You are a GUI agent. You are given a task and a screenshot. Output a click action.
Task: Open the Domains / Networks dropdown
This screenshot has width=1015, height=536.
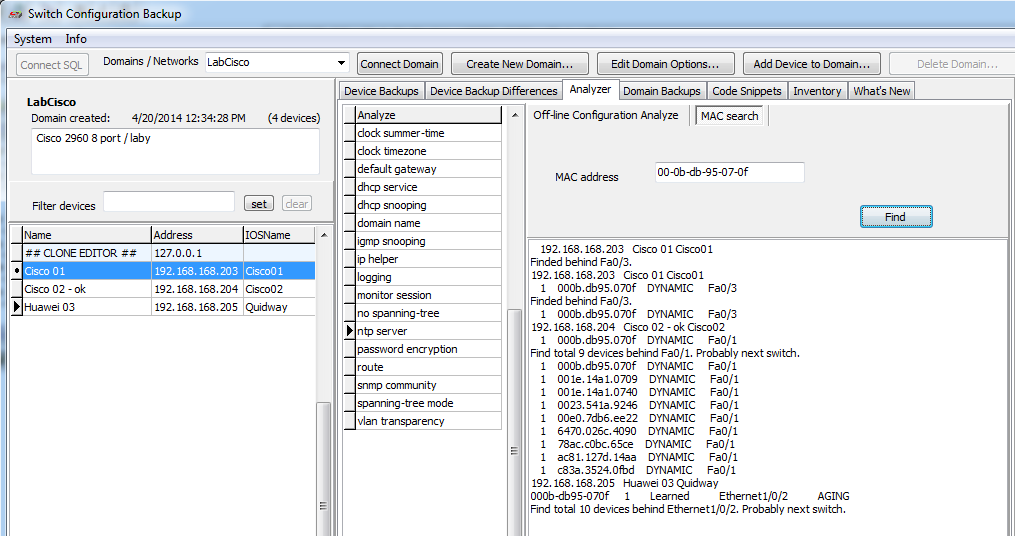coord(341,63)
